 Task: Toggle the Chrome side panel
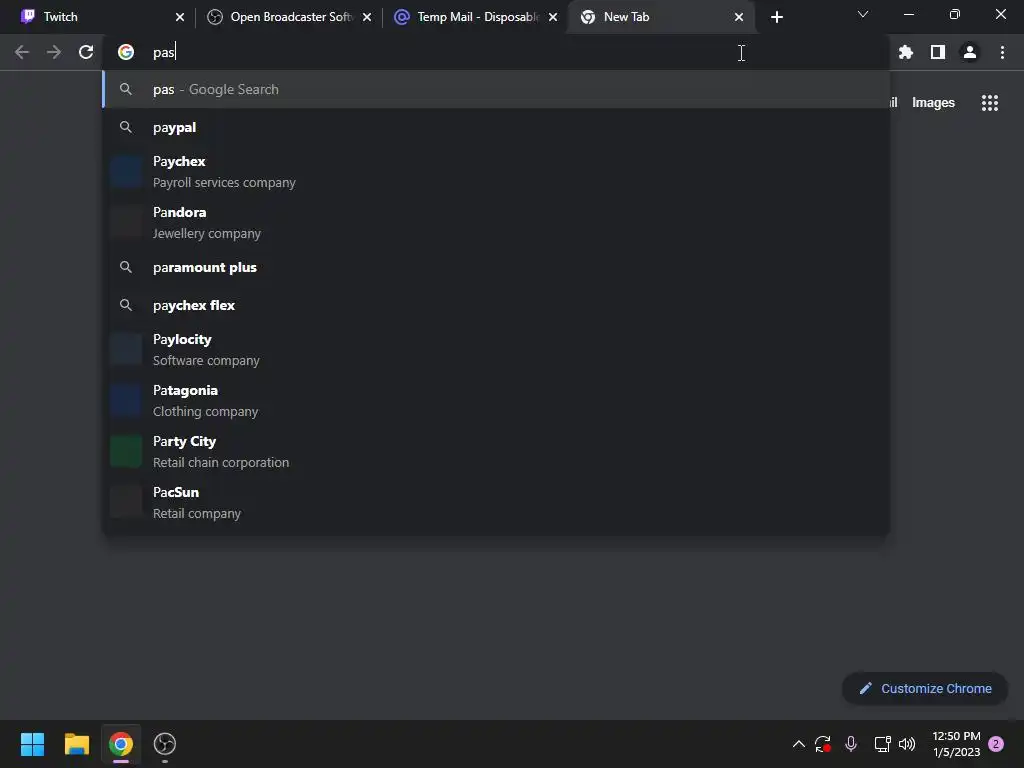[938, 52]
